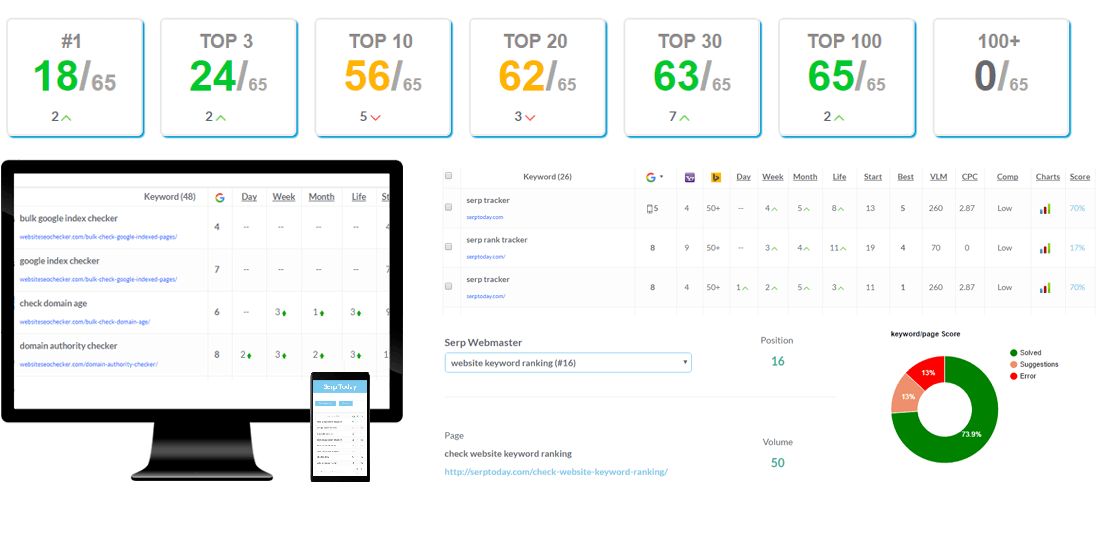
Task: Click the green up arrow in the #1 card
Action: 66,118
